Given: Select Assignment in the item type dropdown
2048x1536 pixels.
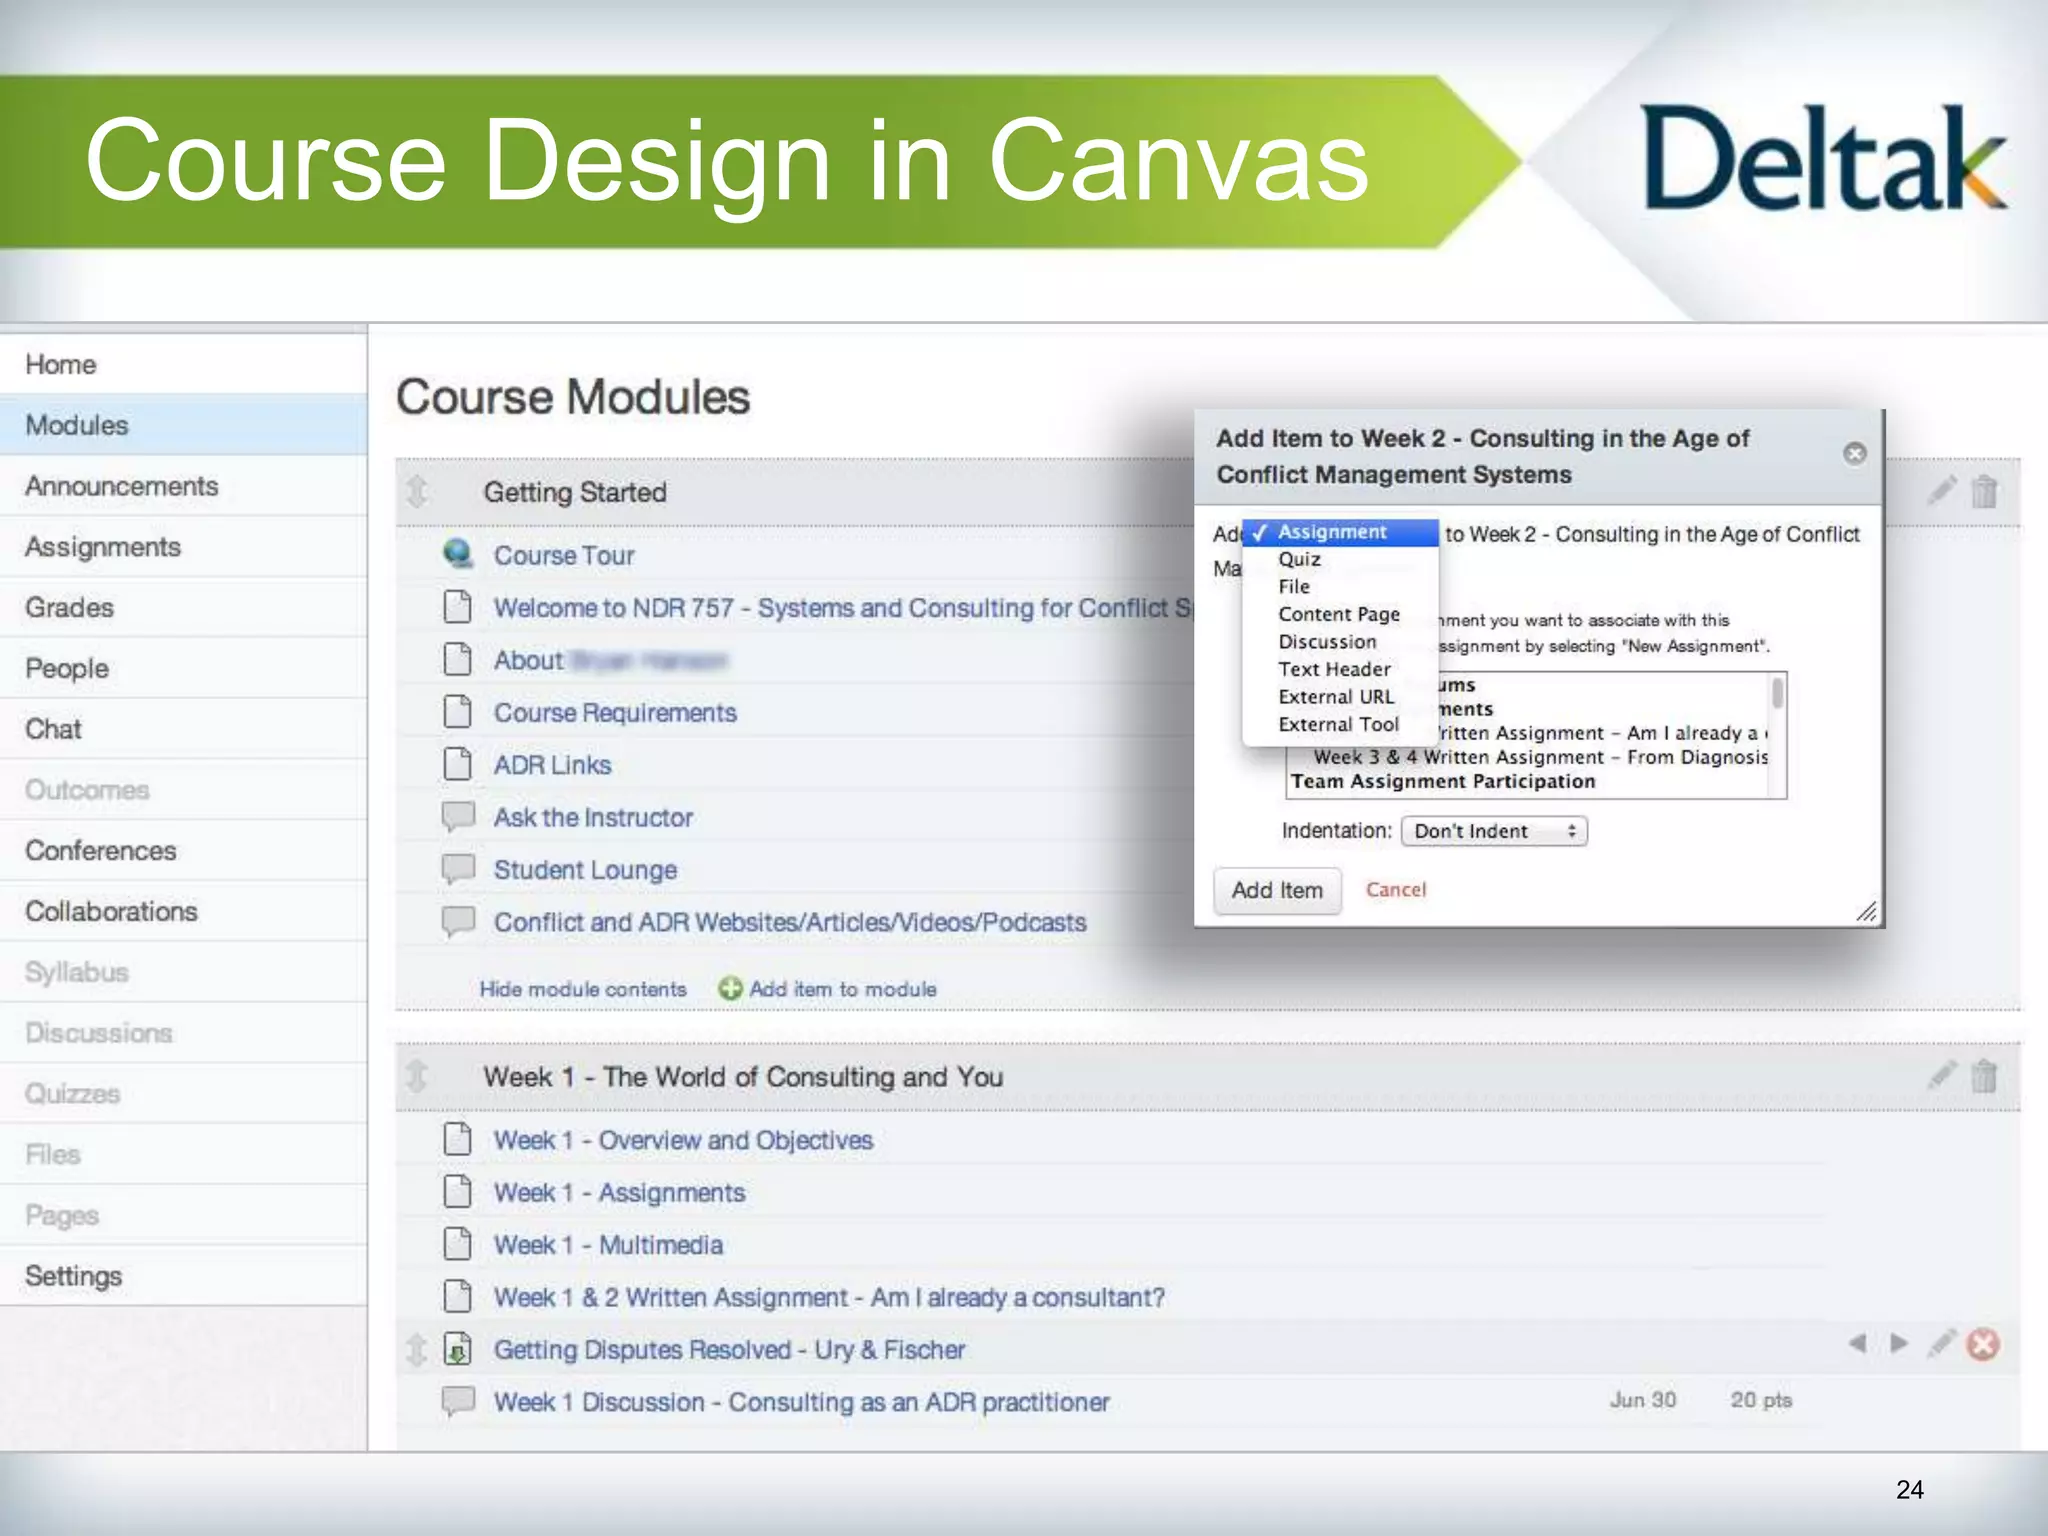Looking at the screenshot, I should click(x=1340, y=532).
